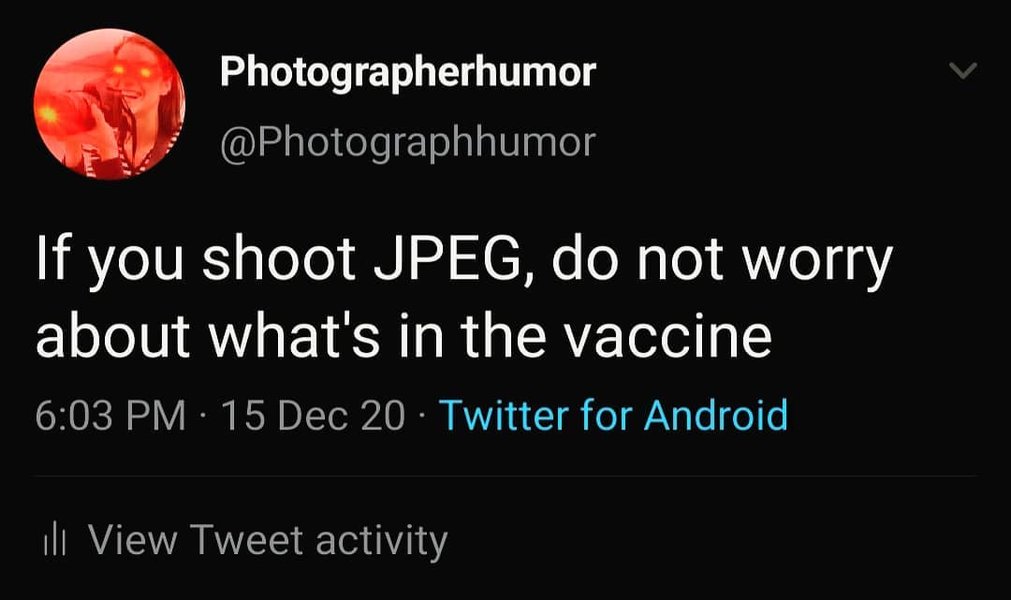Click the 15 Dec 20 date
Screen dimensions: 1011x600
coord(311,414)
